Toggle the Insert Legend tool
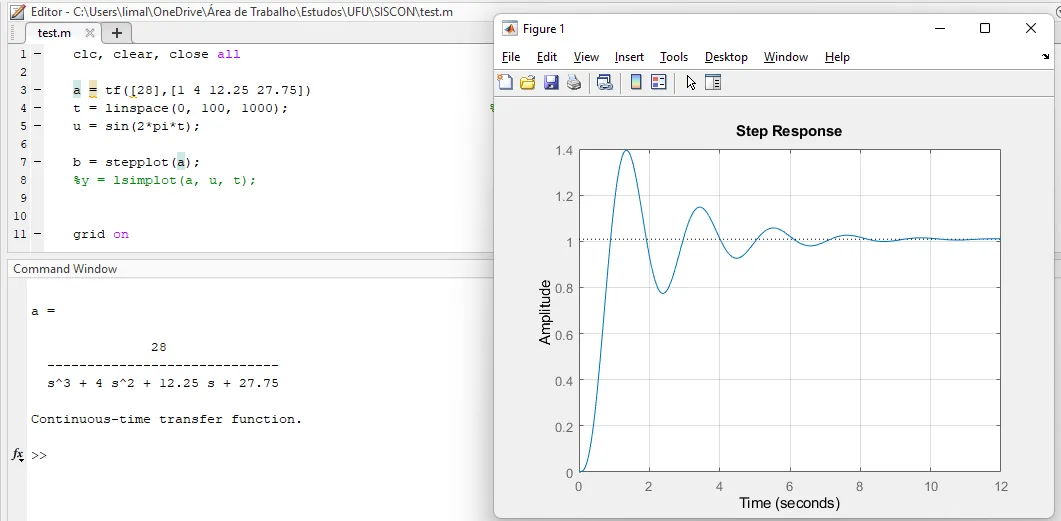This screenshot has width=1061, height=521. pos(658,83)
